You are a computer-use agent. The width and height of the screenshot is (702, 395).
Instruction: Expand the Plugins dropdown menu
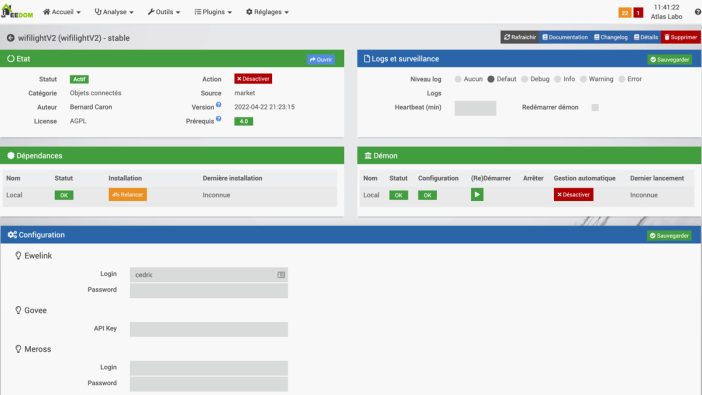point(213,12)
